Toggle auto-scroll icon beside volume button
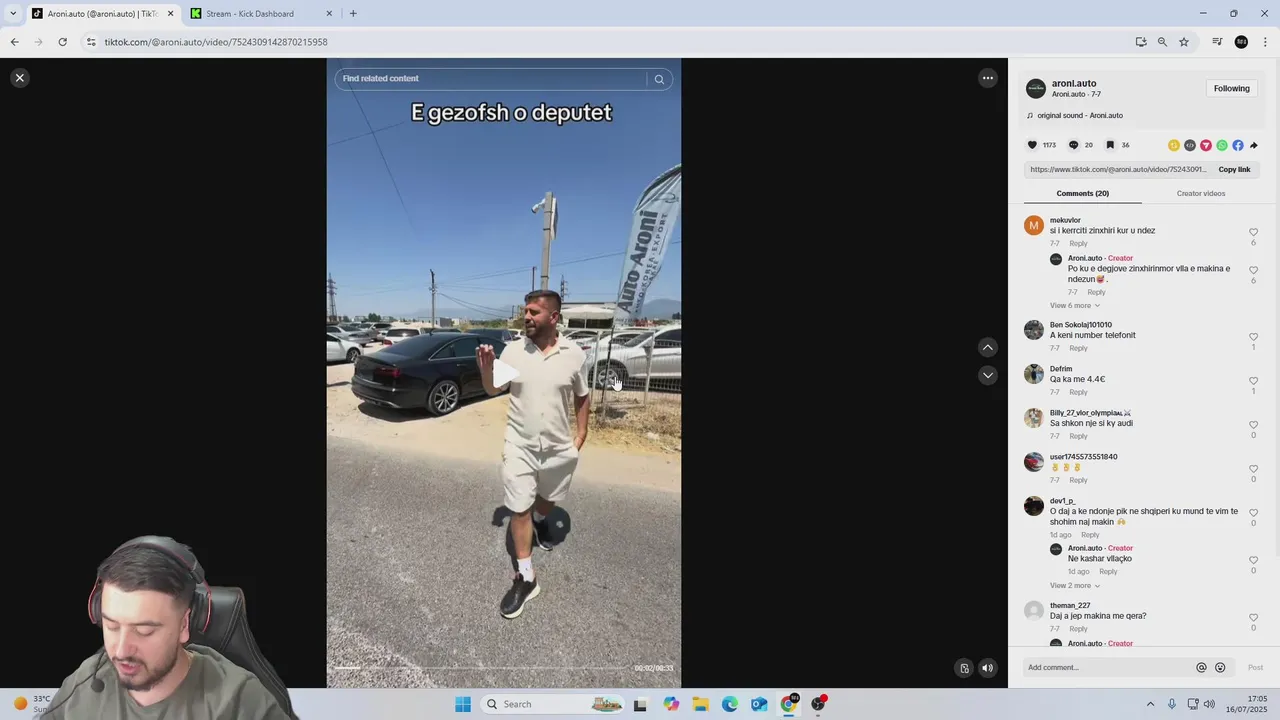The width and height of the screenshot is (1280, 720). pyautogui.click(x=964, y=668)
